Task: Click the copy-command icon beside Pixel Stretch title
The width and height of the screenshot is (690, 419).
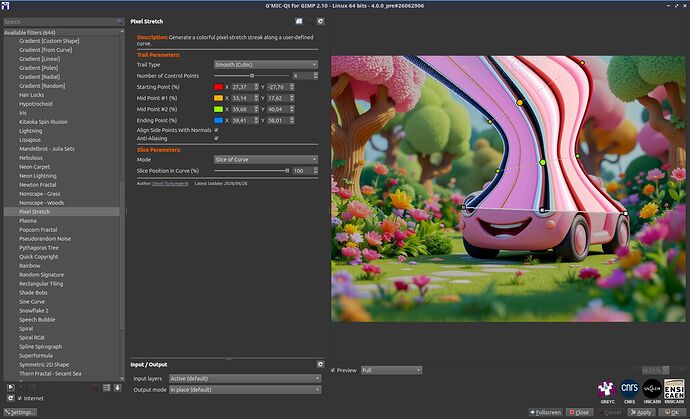Action: coord(299,21)
